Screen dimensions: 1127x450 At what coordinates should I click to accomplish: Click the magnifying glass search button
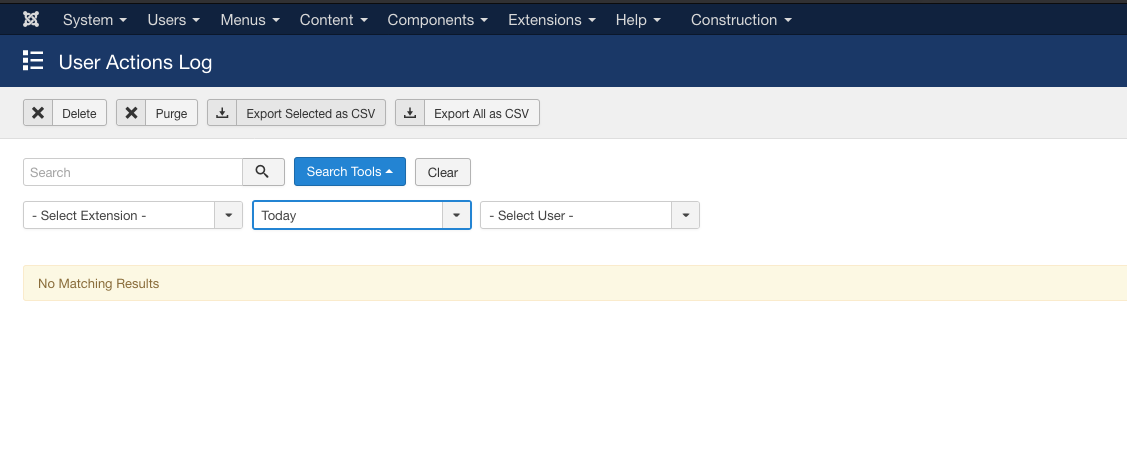(x=263, y=172)
